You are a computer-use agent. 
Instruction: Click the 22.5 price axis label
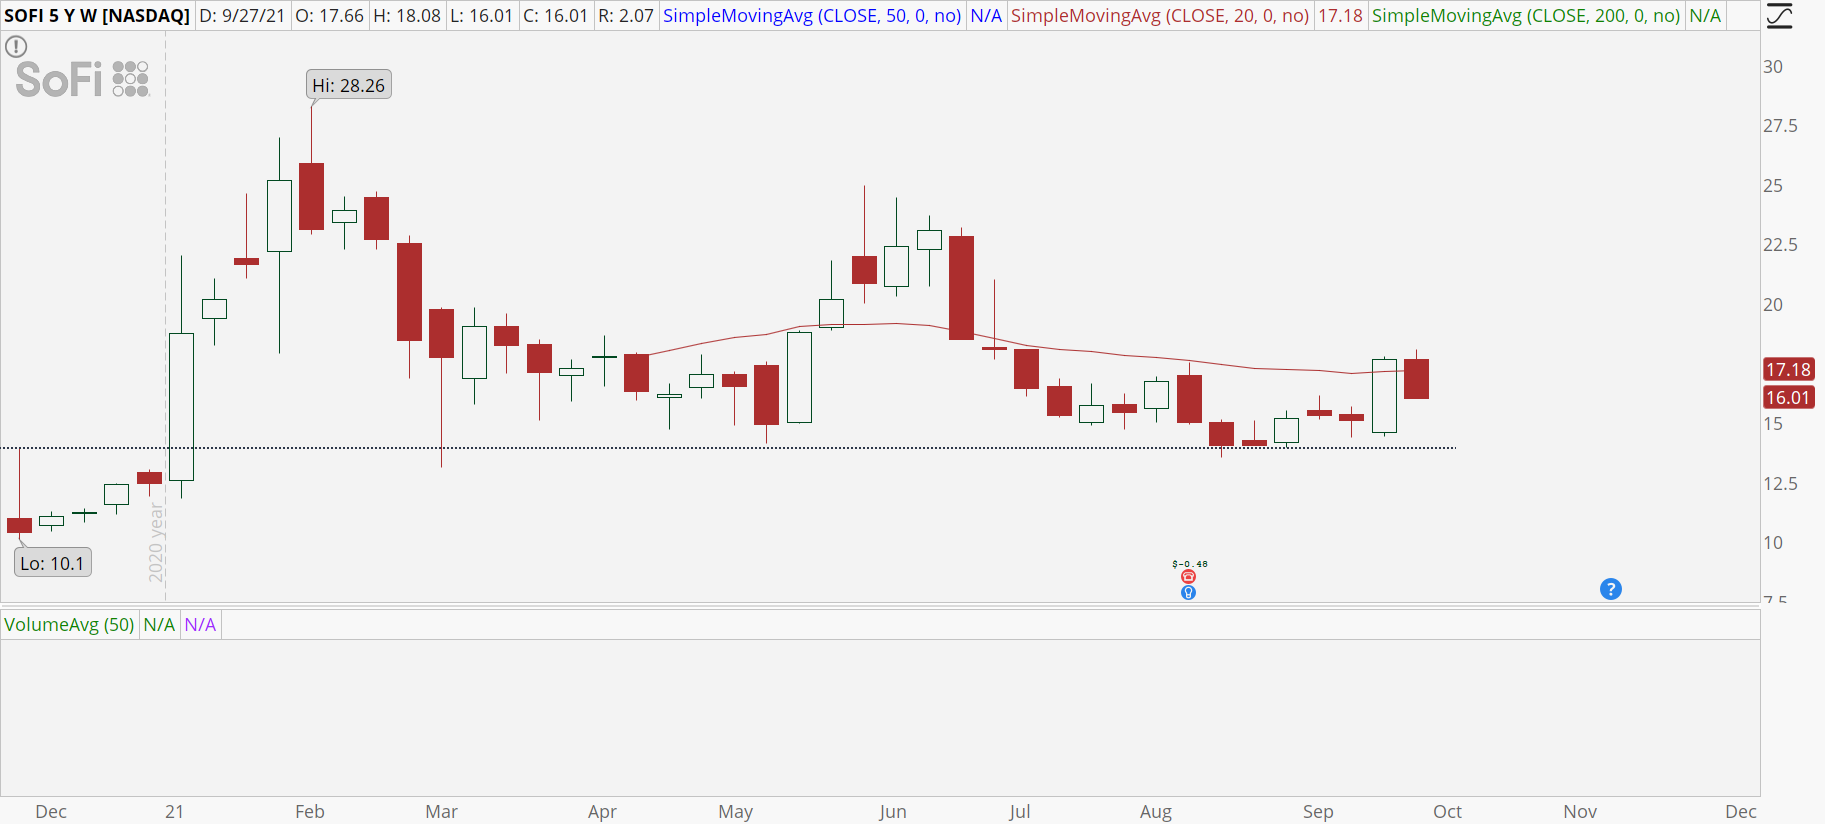[1780, 245]
